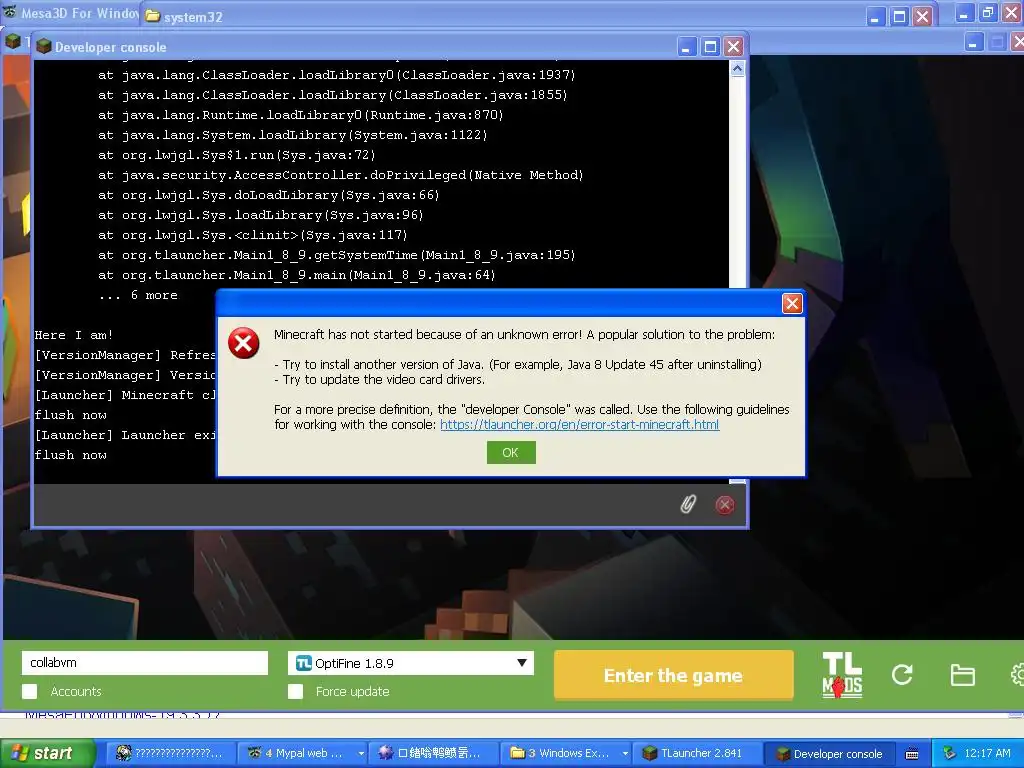Open the settings gear in TLauncher
This screenshot has width=1024, height=768.
[1017, 675]
